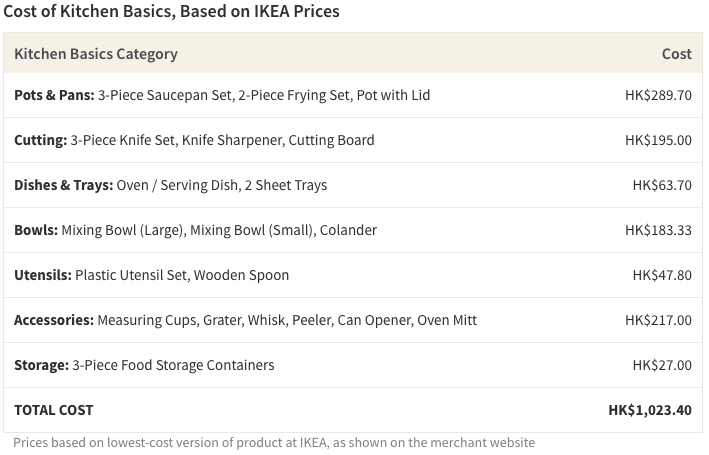Click the HK$47.80 price cell
The height and width of the screenshot is (455, 709).
pyautogui.click(x=662, y=275)
